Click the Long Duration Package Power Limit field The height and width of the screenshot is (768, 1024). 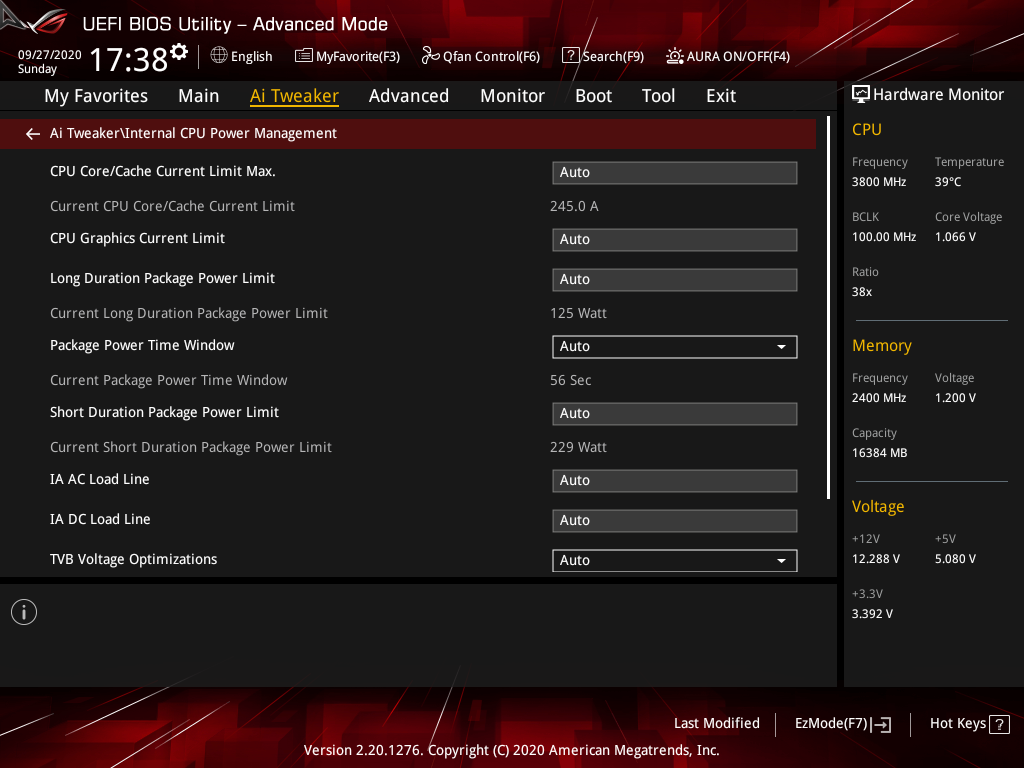[675, 280]
